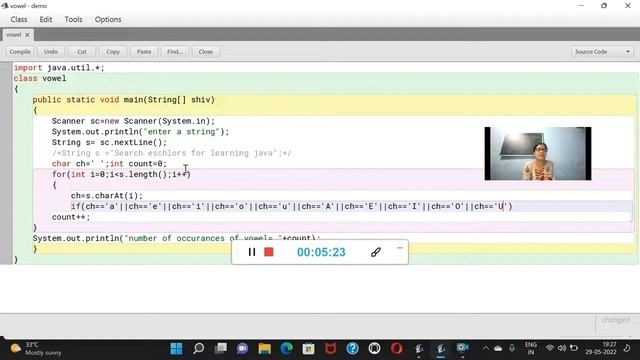640x360 pixels.
Task: Open Microsoft Edge from taskbar
Action: click(x=287, y=349)
